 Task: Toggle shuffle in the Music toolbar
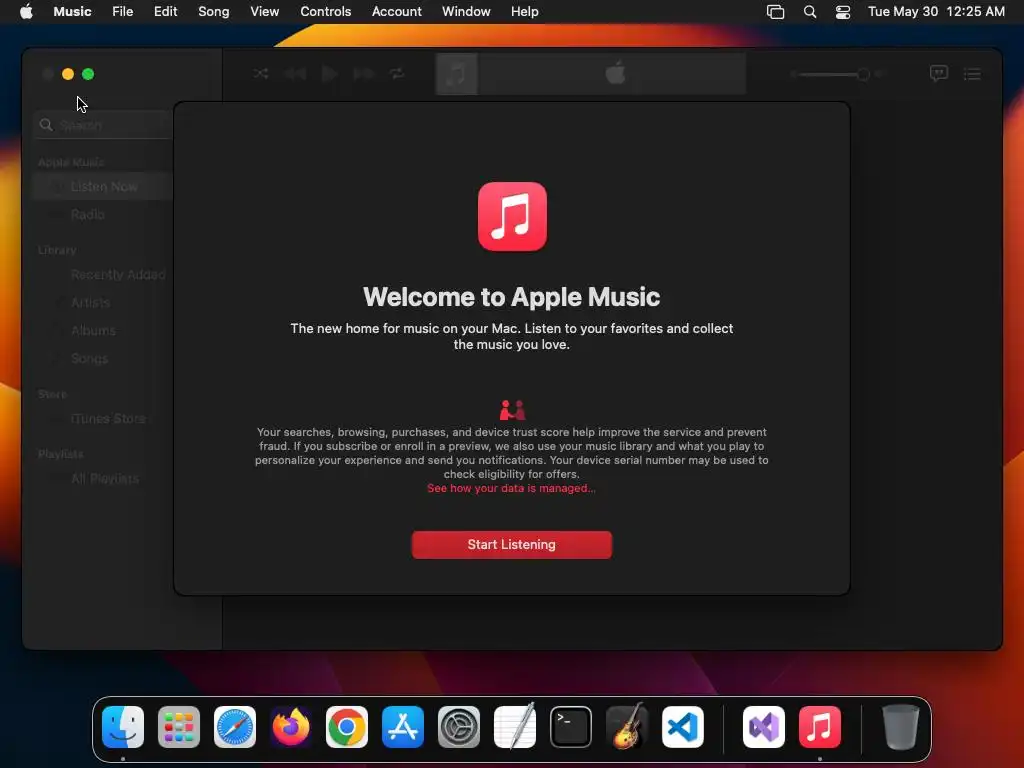coord(261,74)
